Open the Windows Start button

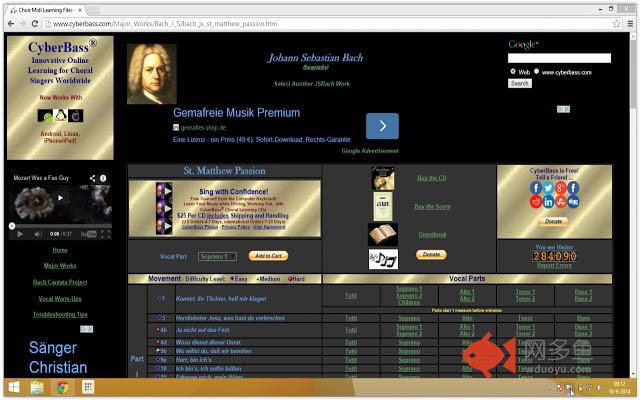14,387
